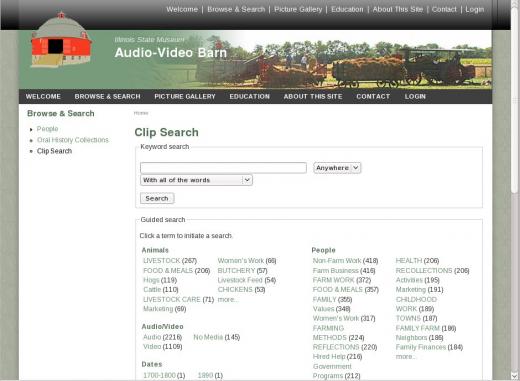Viewport: 520px width, 381px height.
Task: Click Contact in the top header
Action: click(444, 9)
